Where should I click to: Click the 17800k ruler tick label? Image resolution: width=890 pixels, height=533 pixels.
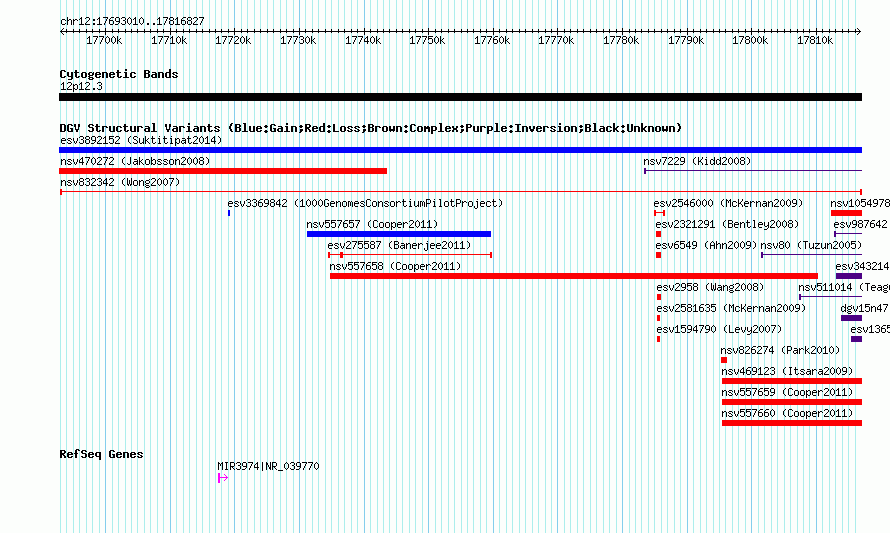click(x=750, y=40)
